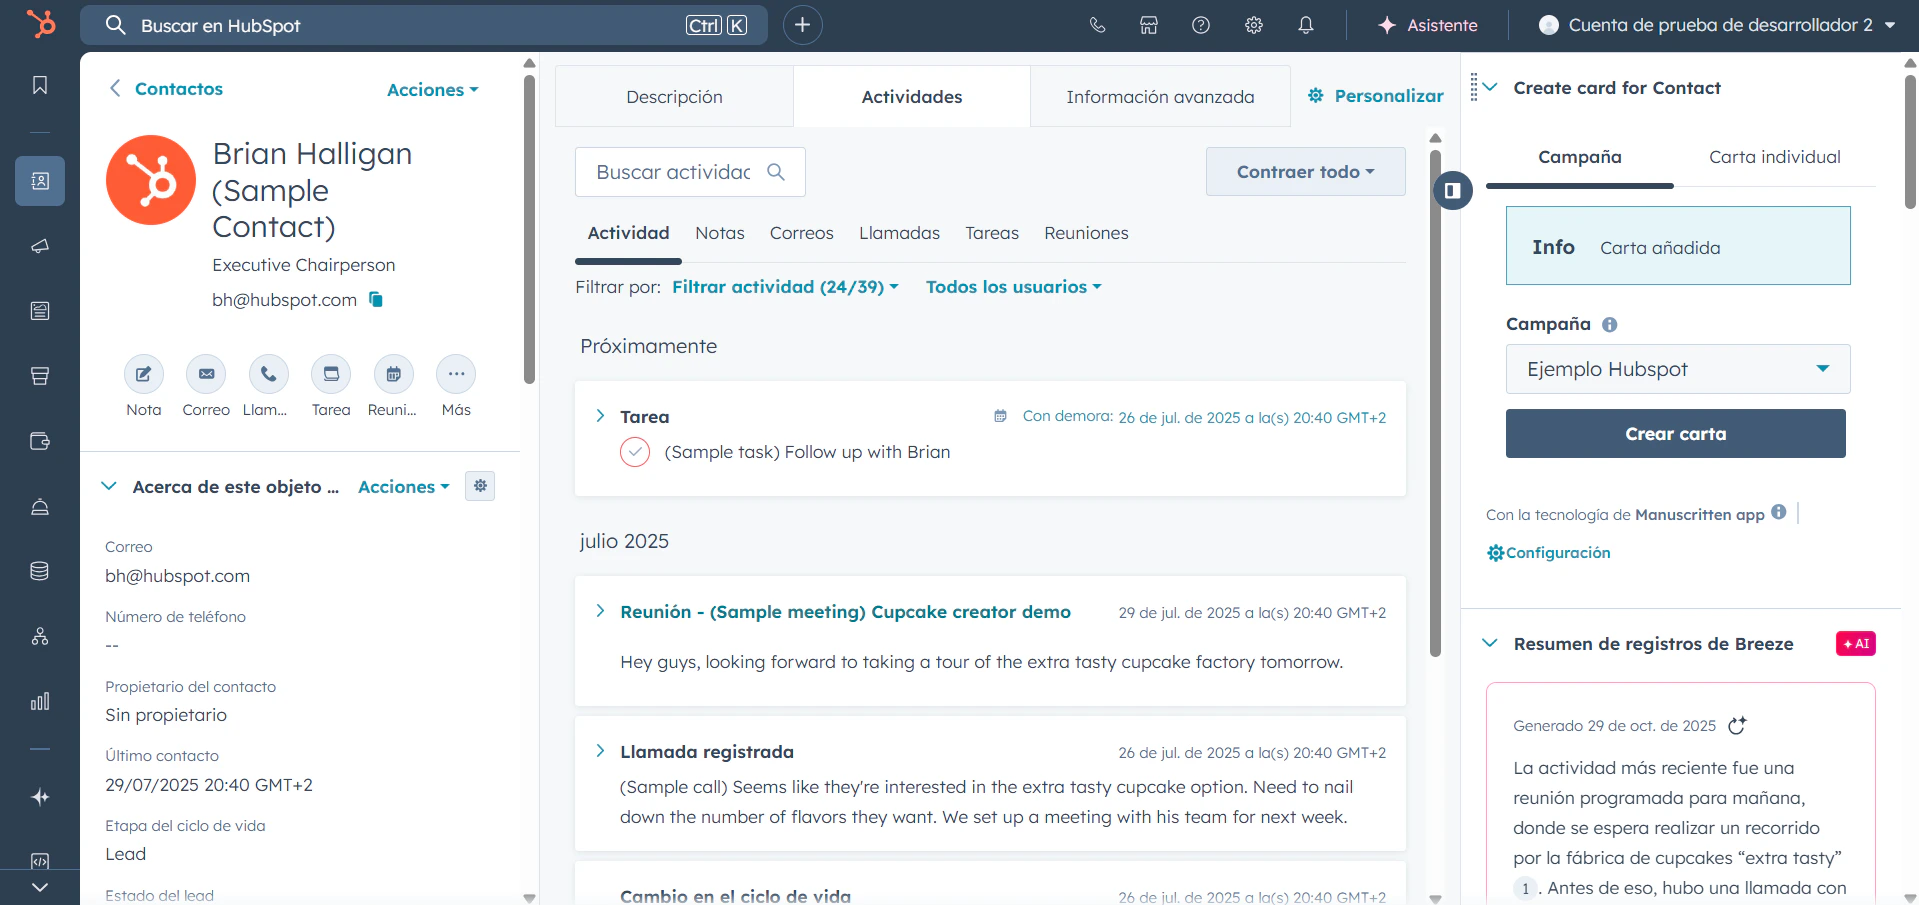Viewport: 1919px width, 905px height.
Task: Open the gear settings for Acerca de este objeto
Action: pyautogui.click(x=480, y=486)
